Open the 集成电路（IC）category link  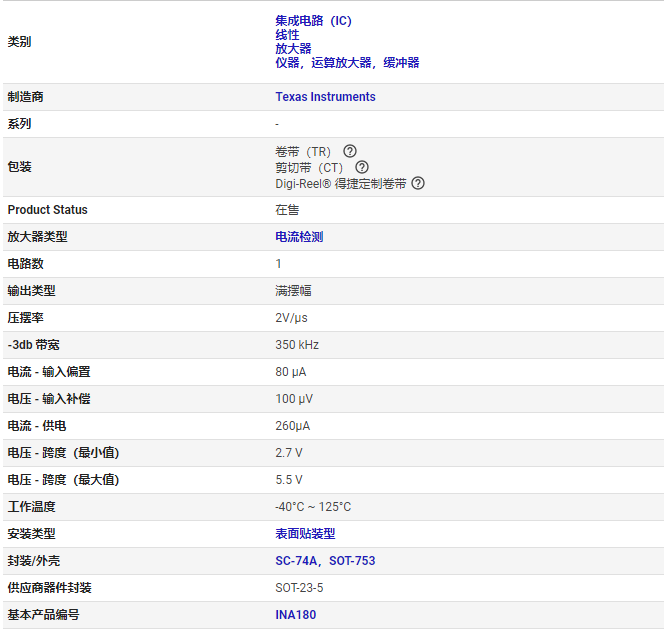click(x=313, y=20)
